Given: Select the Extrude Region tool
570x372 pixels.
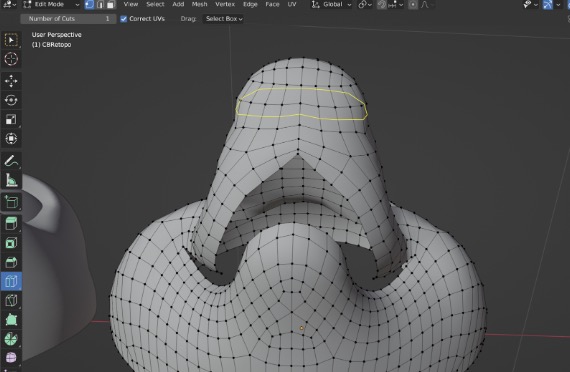Looking at the screenshot, I should [11, 224].
